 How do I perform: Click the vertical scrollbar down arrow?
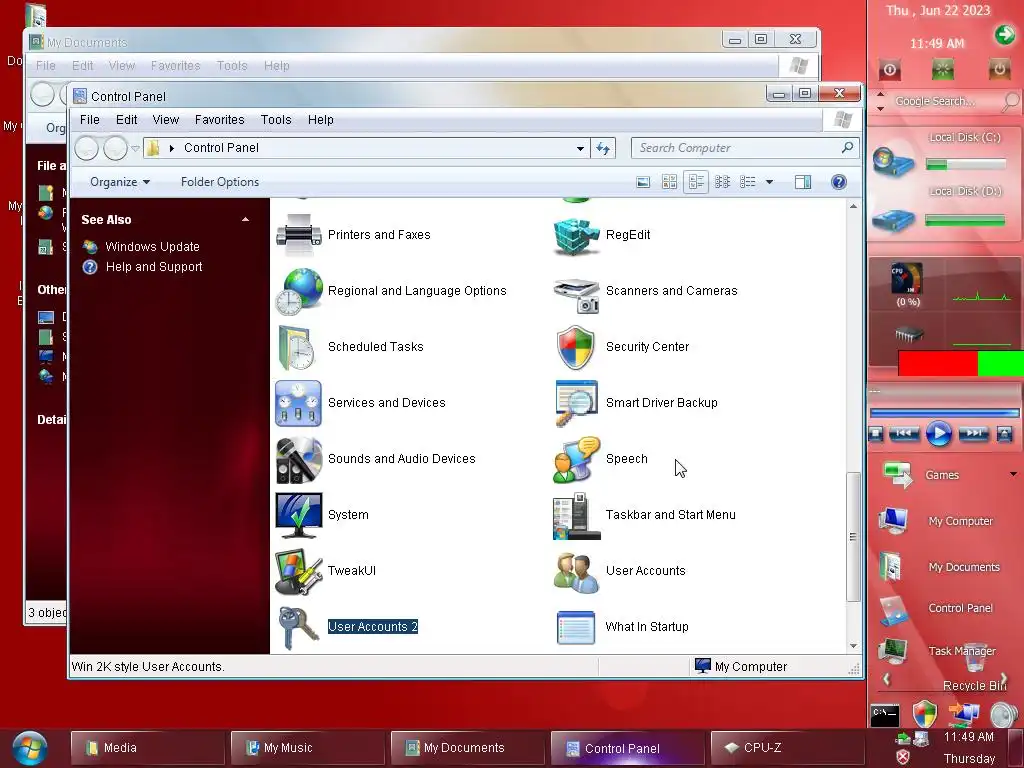click(853, 646)
